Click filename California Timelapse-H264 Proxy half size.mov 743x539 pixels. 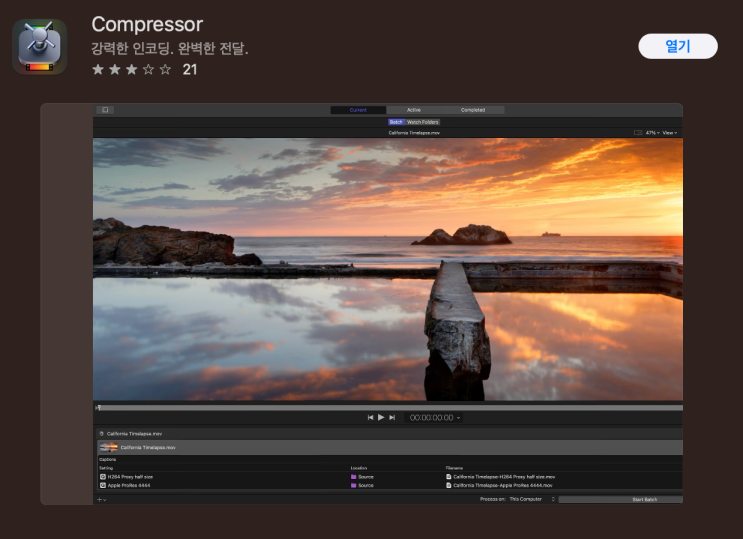click(x=504, y=477)
